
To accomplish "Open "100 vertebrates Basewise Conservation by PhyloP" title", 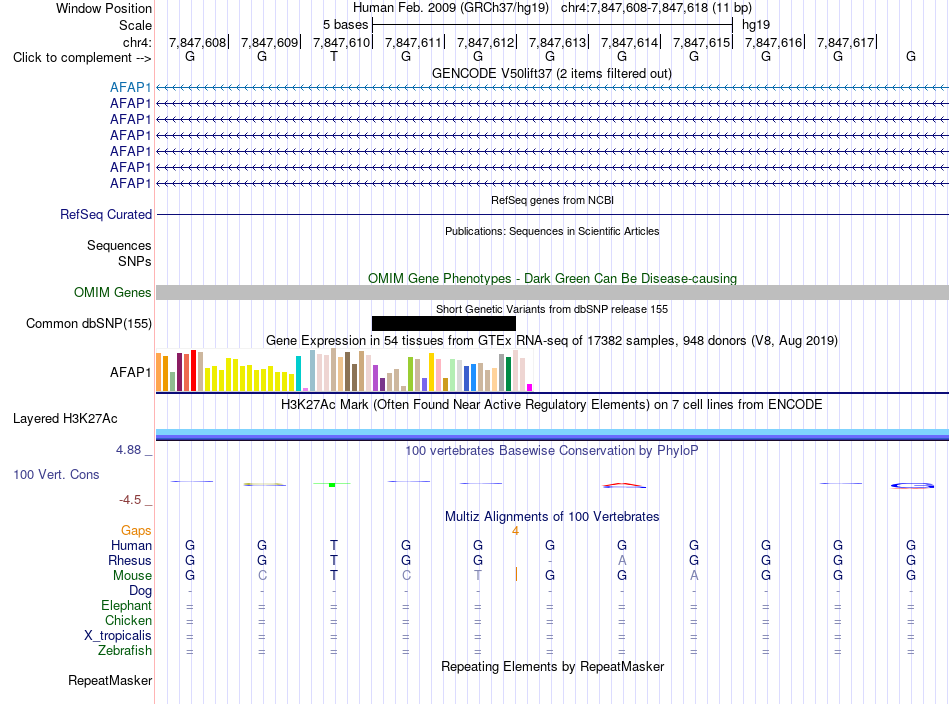I will (x=552, y=451).
